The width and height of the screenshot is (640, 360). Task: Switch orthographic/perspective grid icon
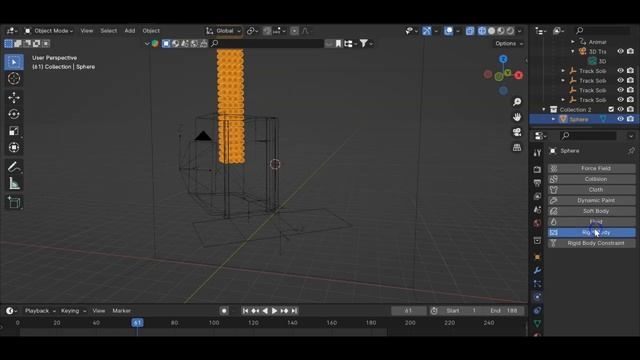[x=517, y=147]
